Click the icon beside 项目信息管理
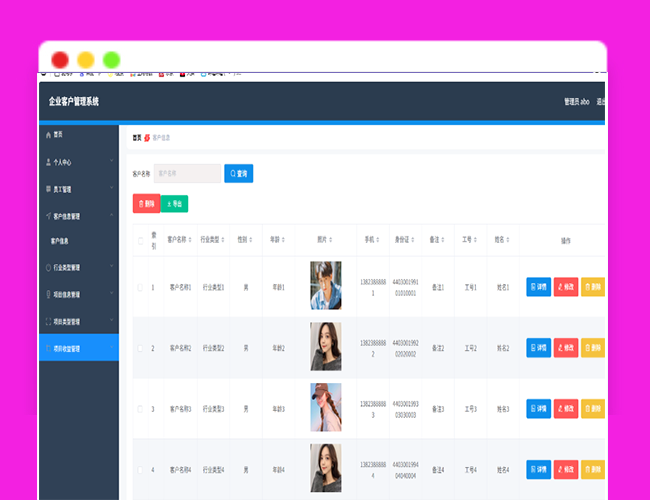The width and height of the screenshot is (650, 500). (x=49, y=294)
